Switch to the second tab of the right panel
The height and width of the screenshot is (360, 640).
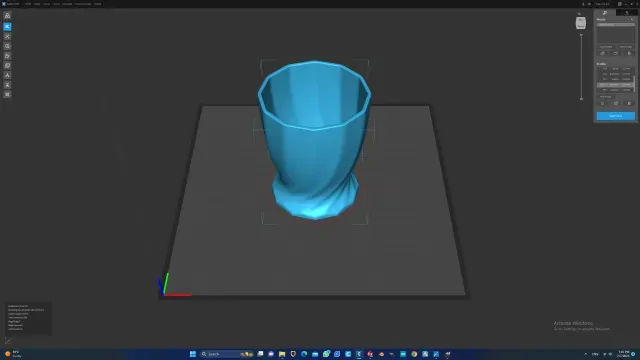tap(627, 13)
